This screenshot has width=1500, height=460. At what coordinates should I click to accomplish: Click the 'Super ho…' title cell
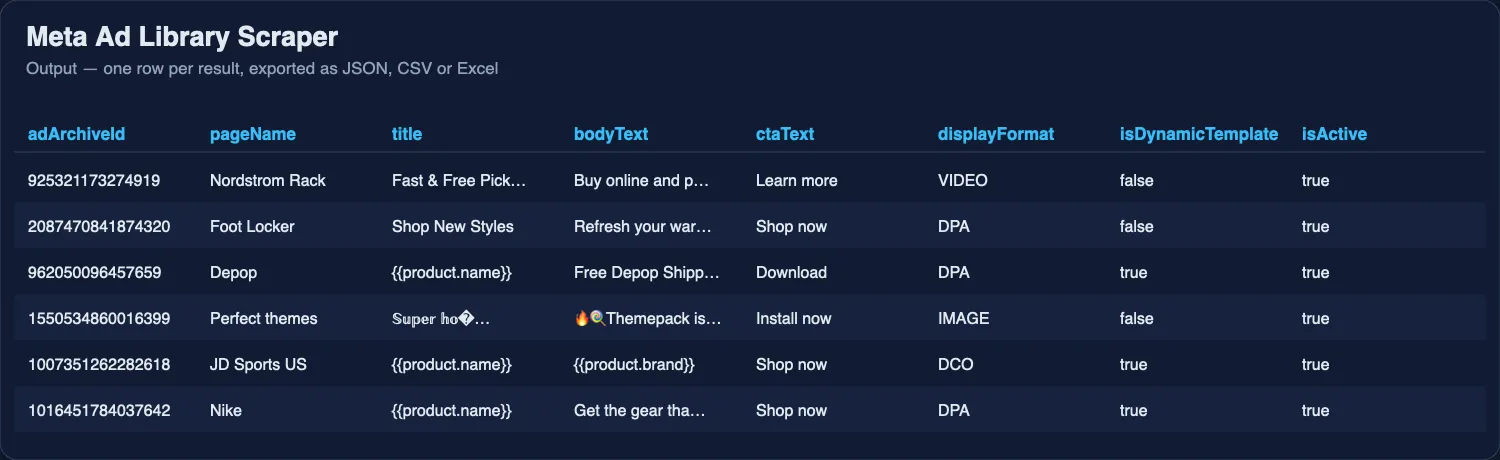pyautogui.click(x=441, y=319)
